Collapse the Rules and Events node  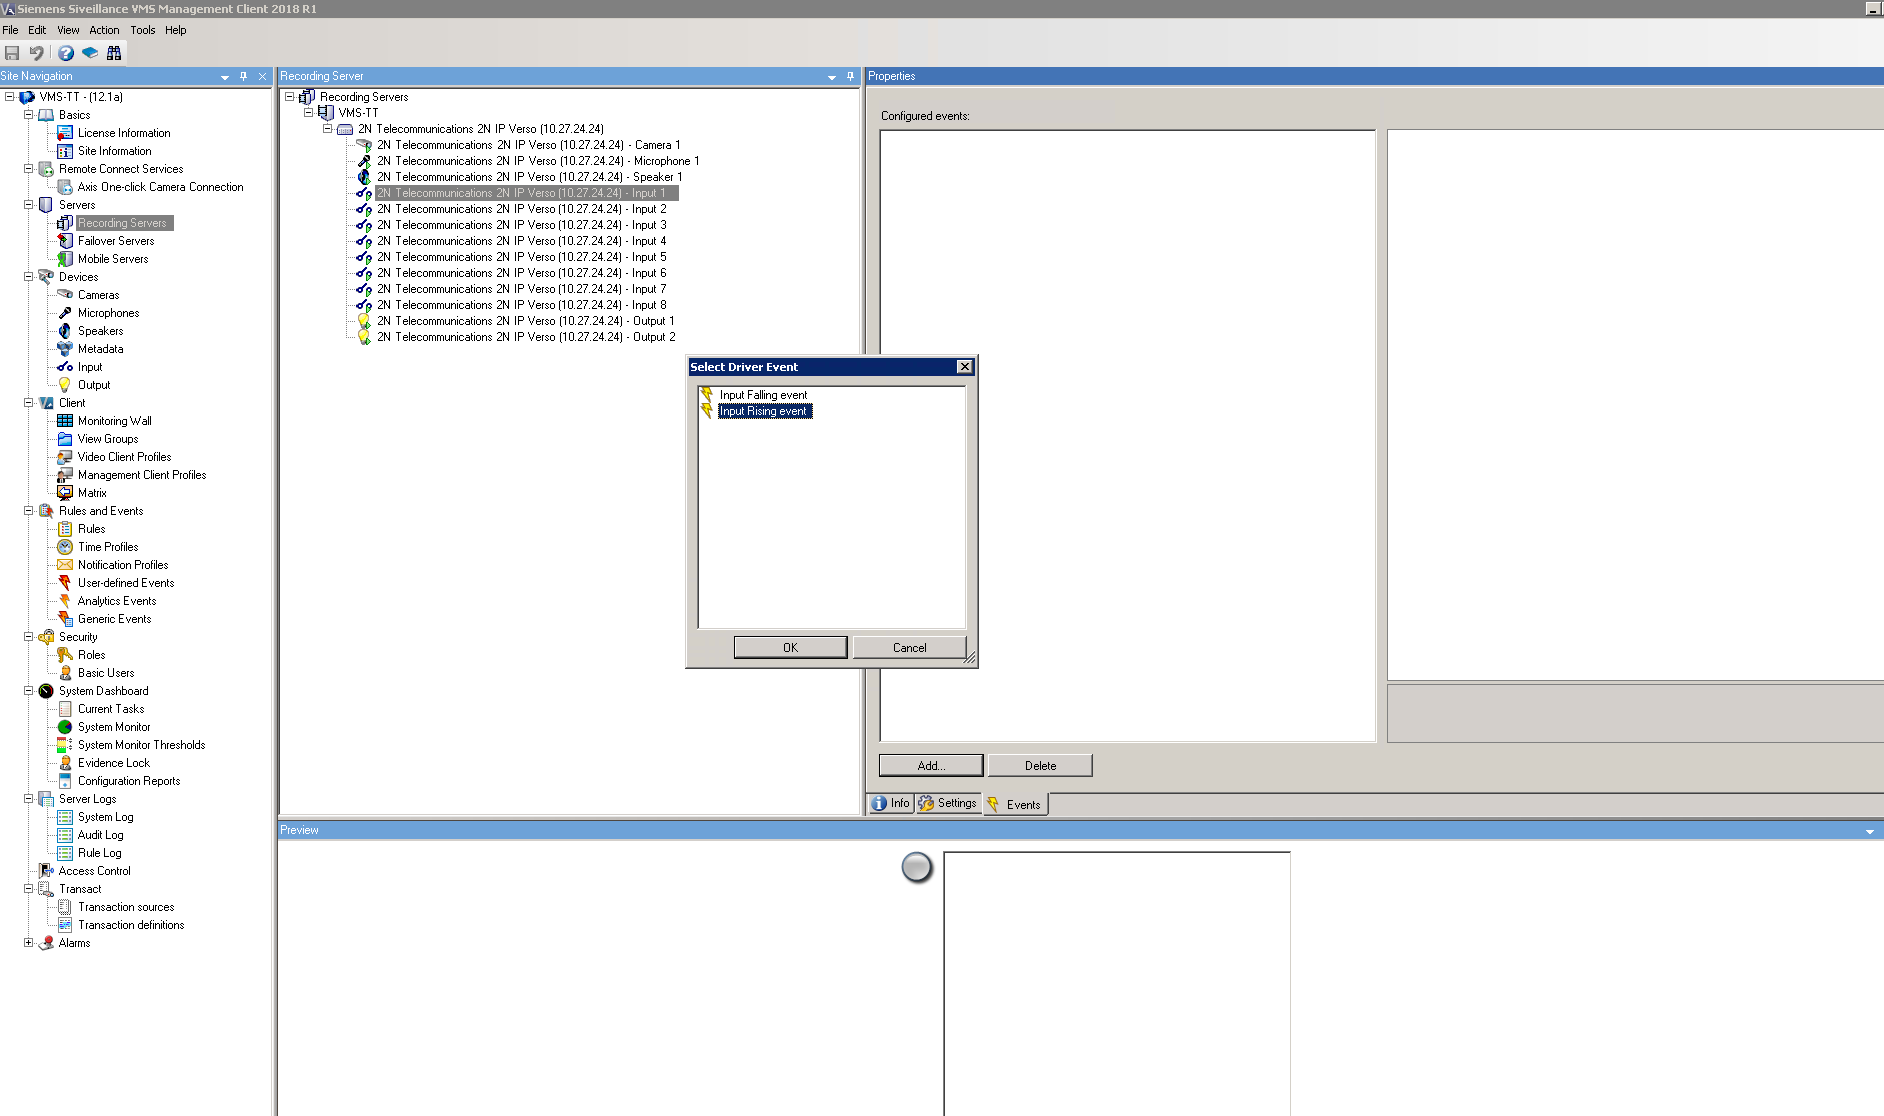coord(29,511)
